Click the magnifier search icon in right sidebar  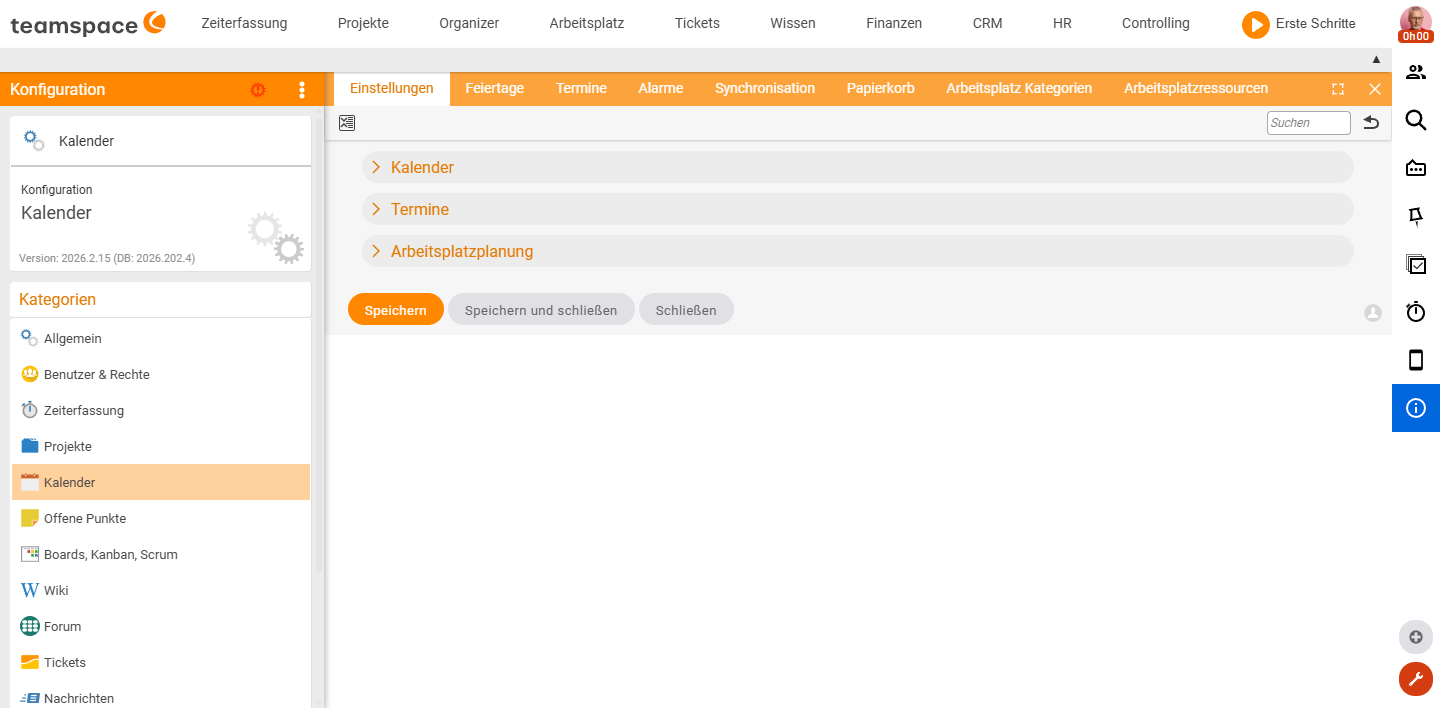coord(1416,120)
